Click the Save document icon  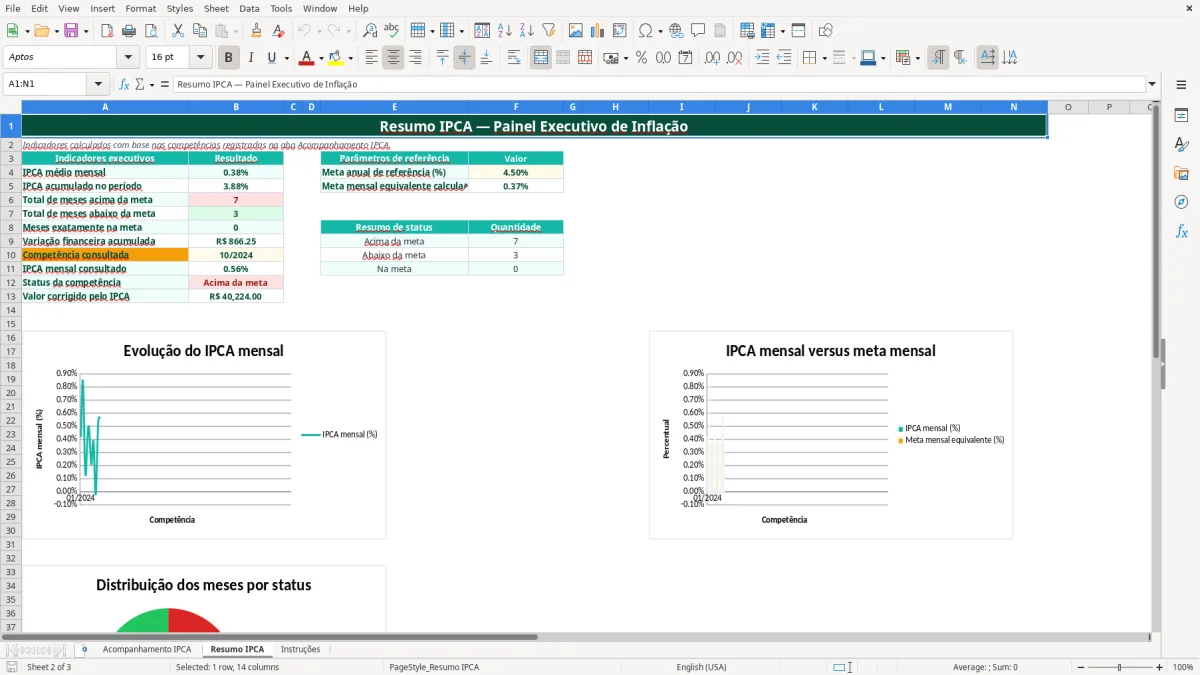pyautogui.click(x=71, y=31)
